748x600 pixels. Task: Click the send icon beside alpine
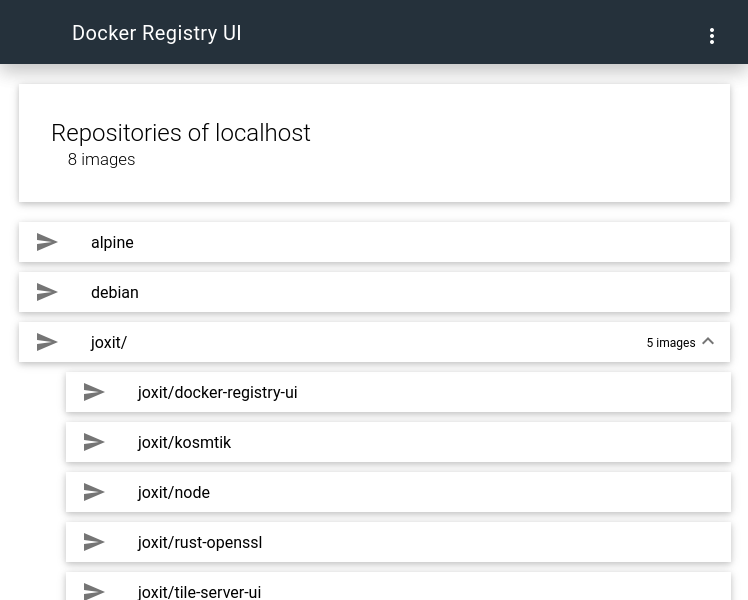tap(47, 242)
